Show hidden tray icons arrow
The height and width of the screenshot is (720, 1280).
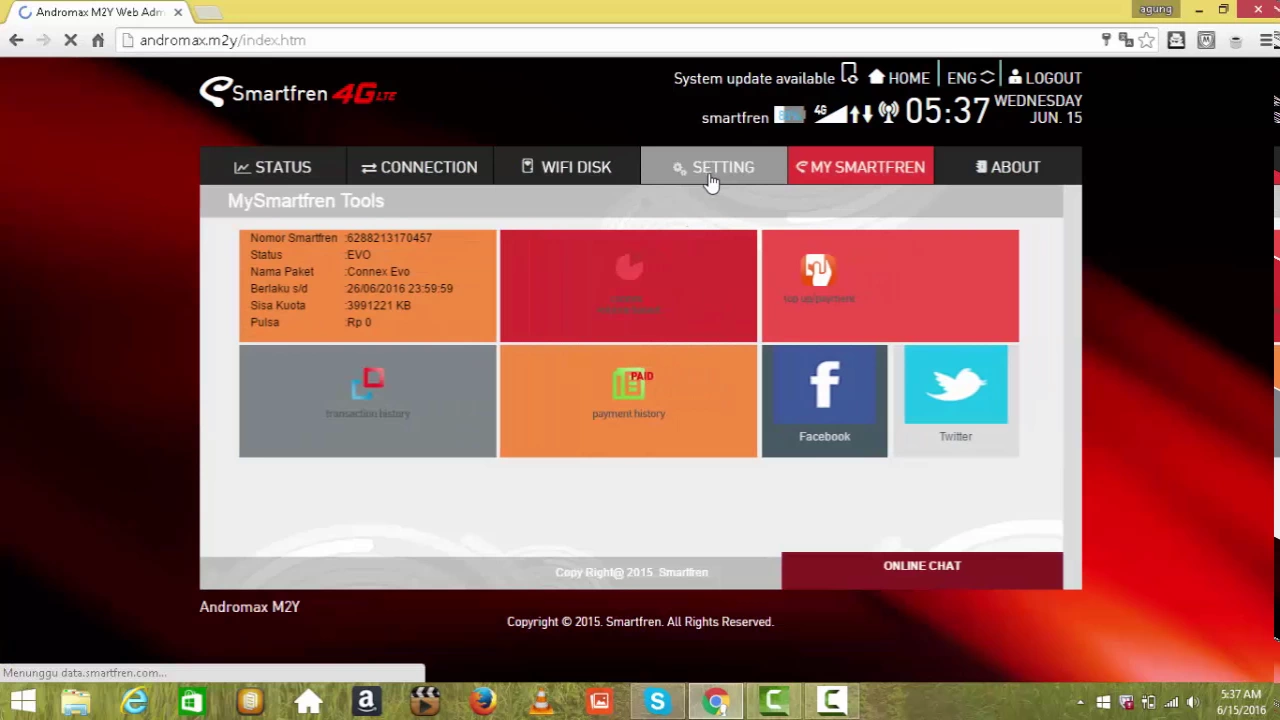pos(1080,703)
